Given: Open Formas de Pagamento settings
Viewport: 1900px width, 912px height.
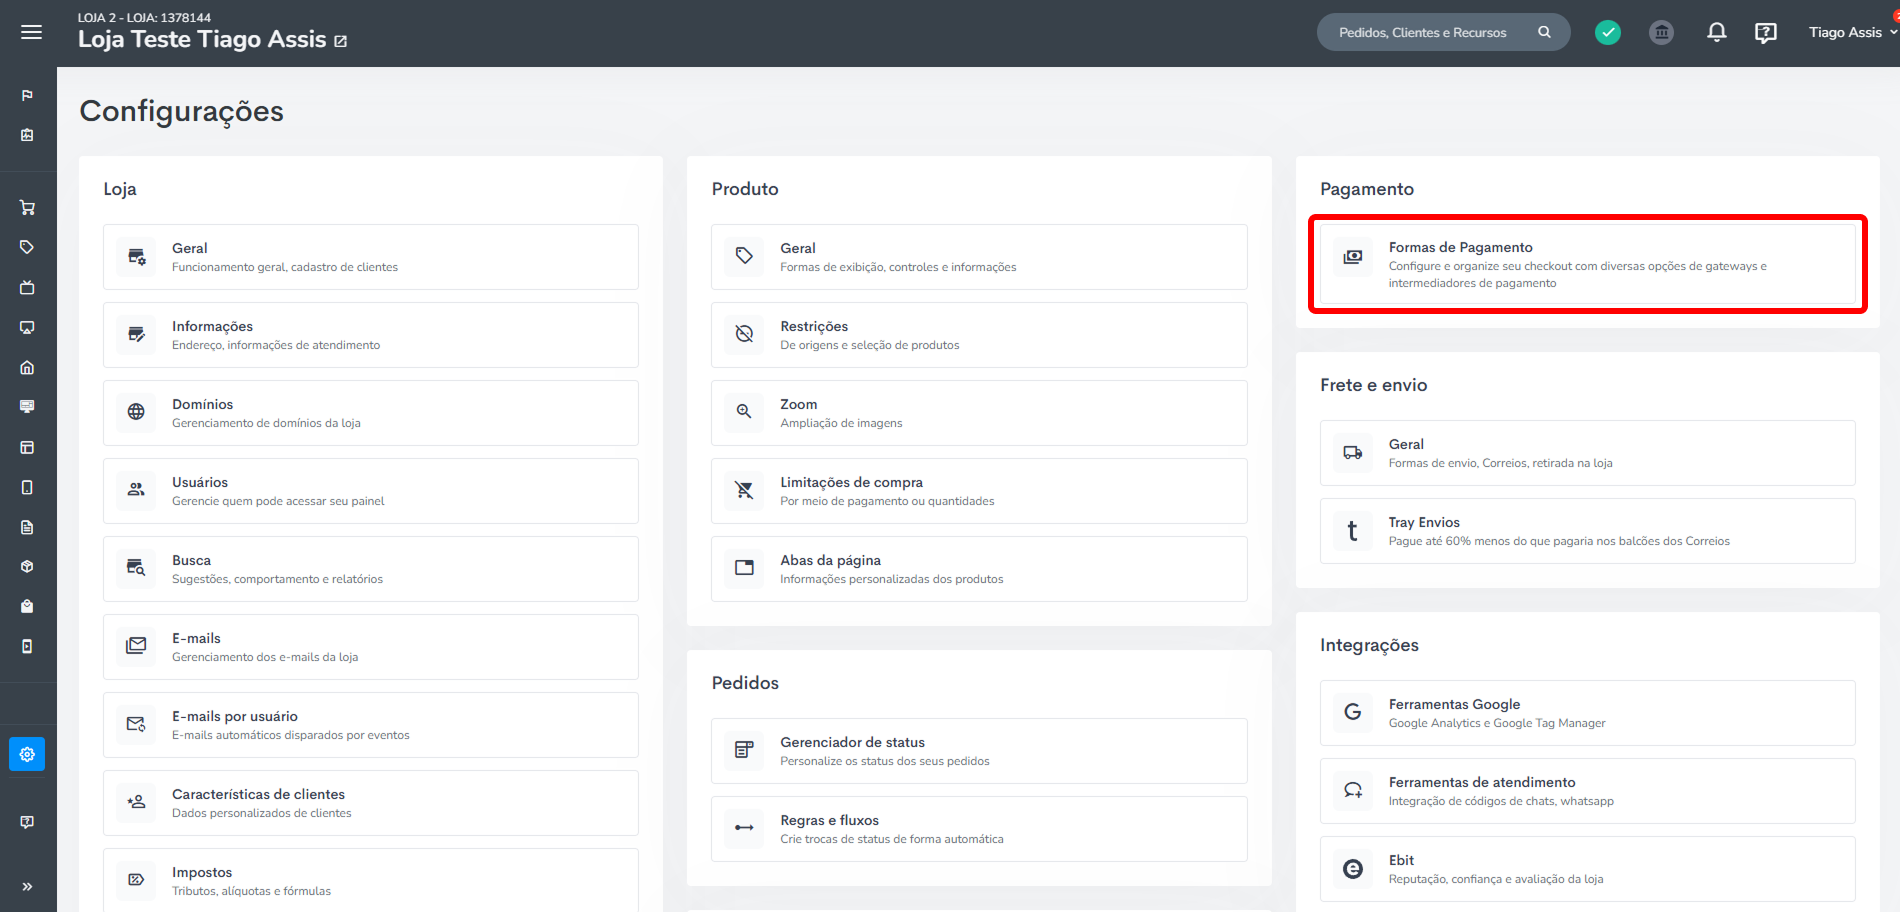Looking at the screenshot, I should [1587, 264].
